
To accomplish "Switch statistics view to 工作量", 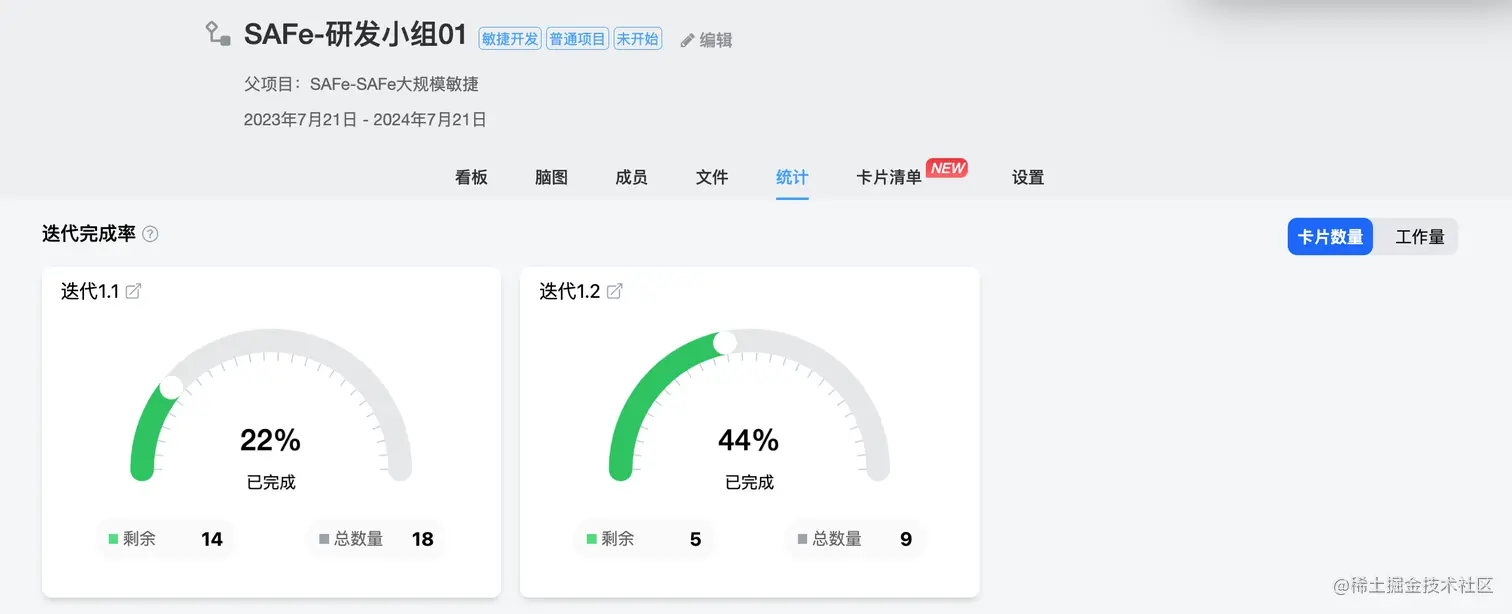I will coord(1421,236).
